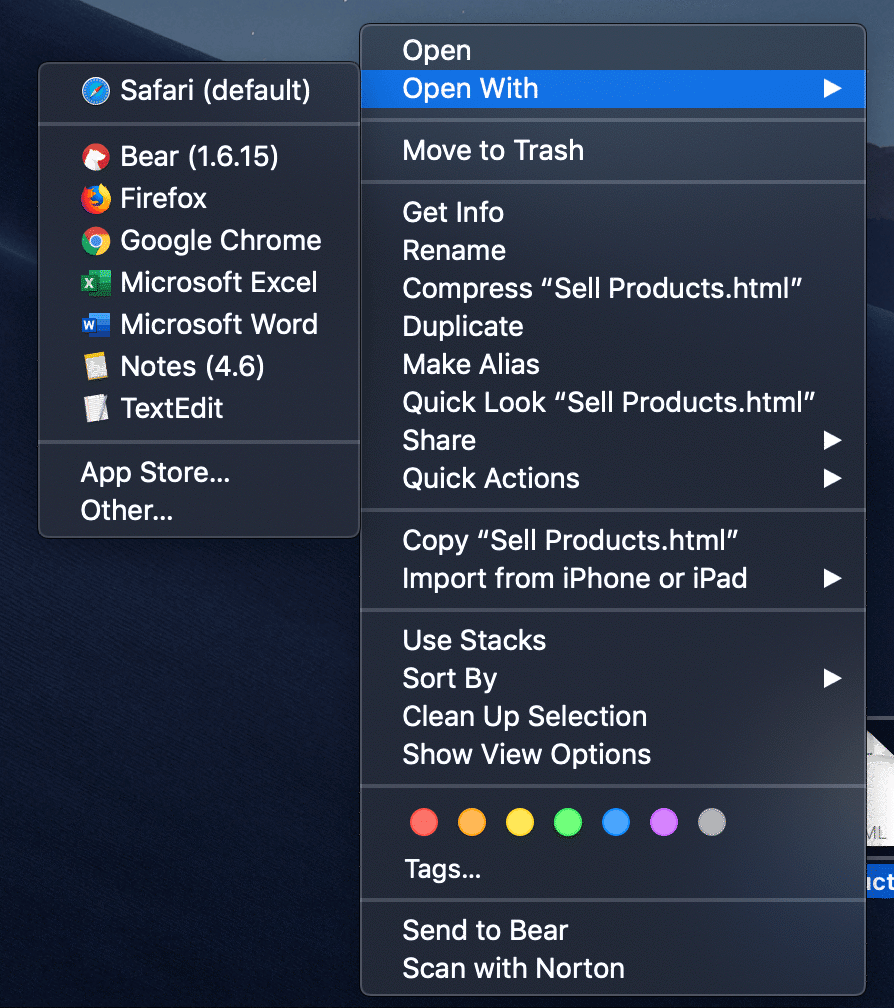The image size is (894, 1008).
Task: Expand the Share submenu arrow
Action: [x=833, y=440]
